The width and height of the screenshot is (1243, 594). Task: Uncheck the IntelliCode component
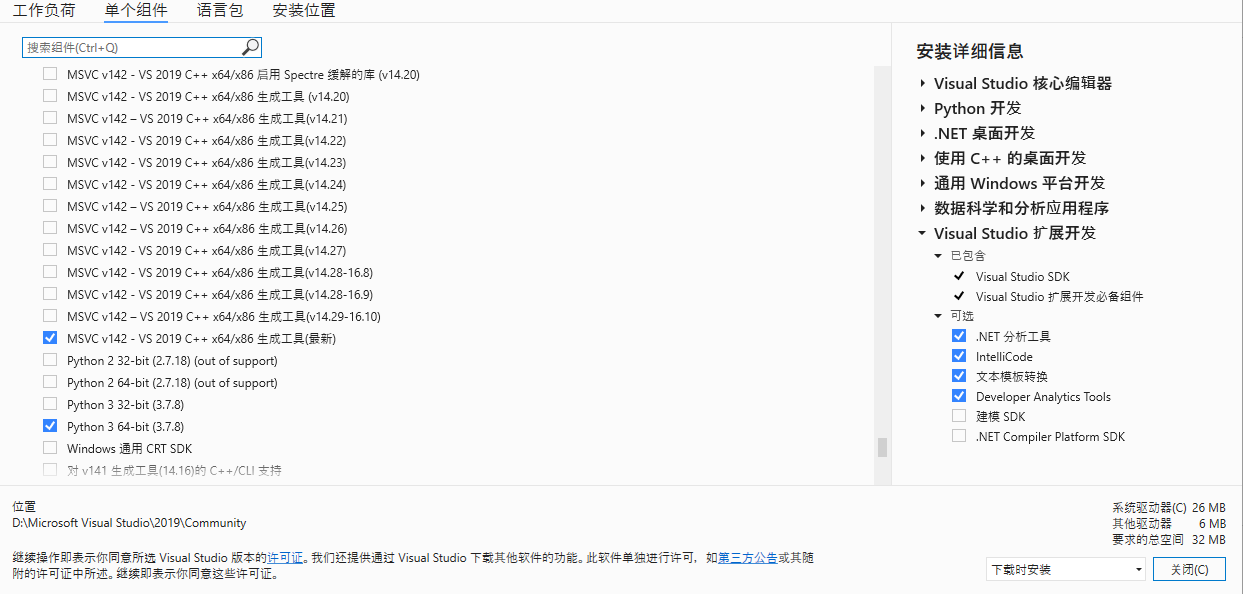[x=958, y=356]
